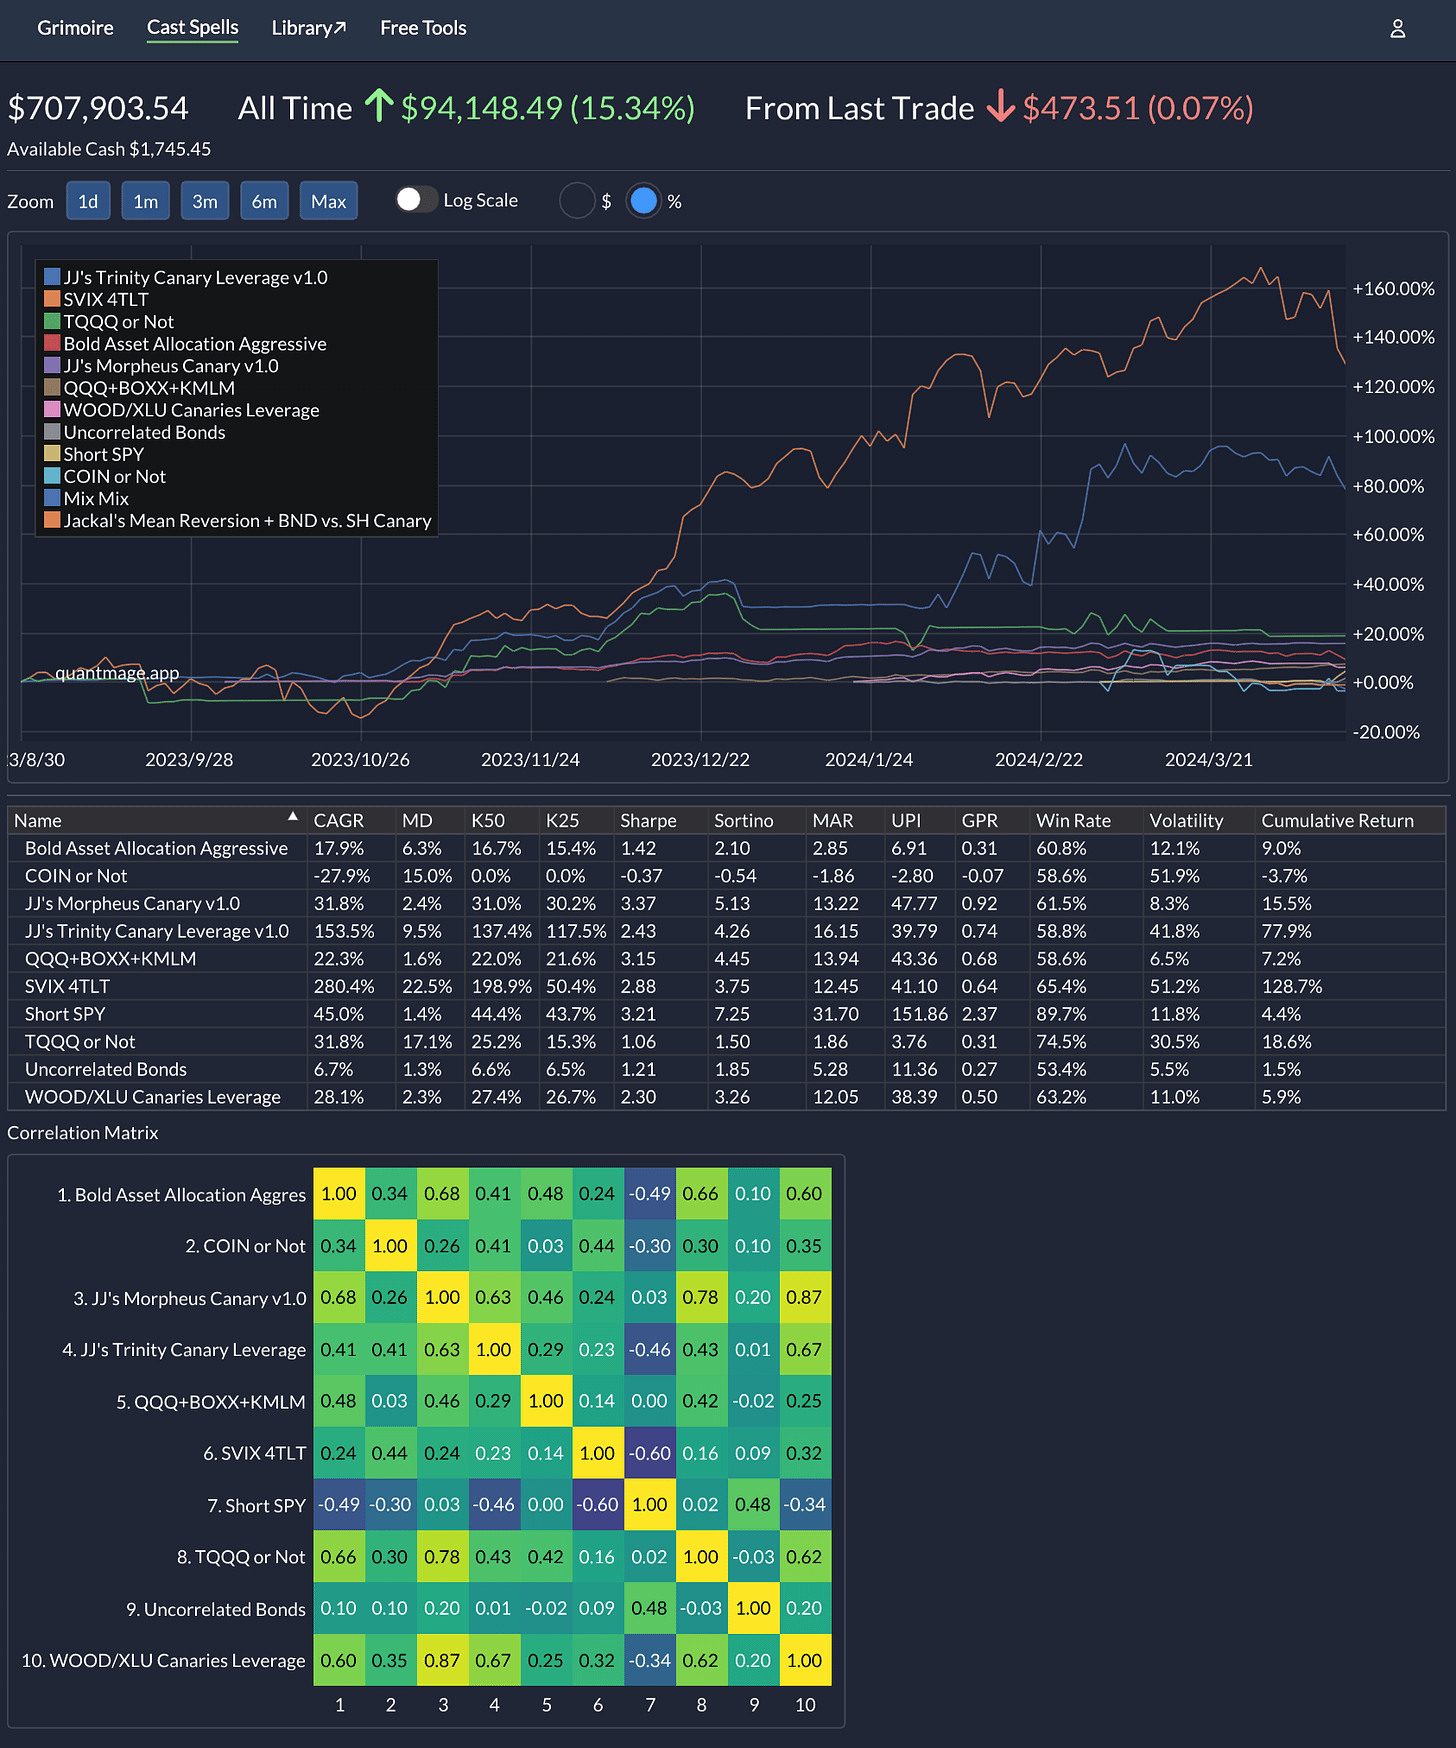Click the $707,903.54 portfolio value
This screenshot has height=1748, width=1456.
tap(98, 108)
